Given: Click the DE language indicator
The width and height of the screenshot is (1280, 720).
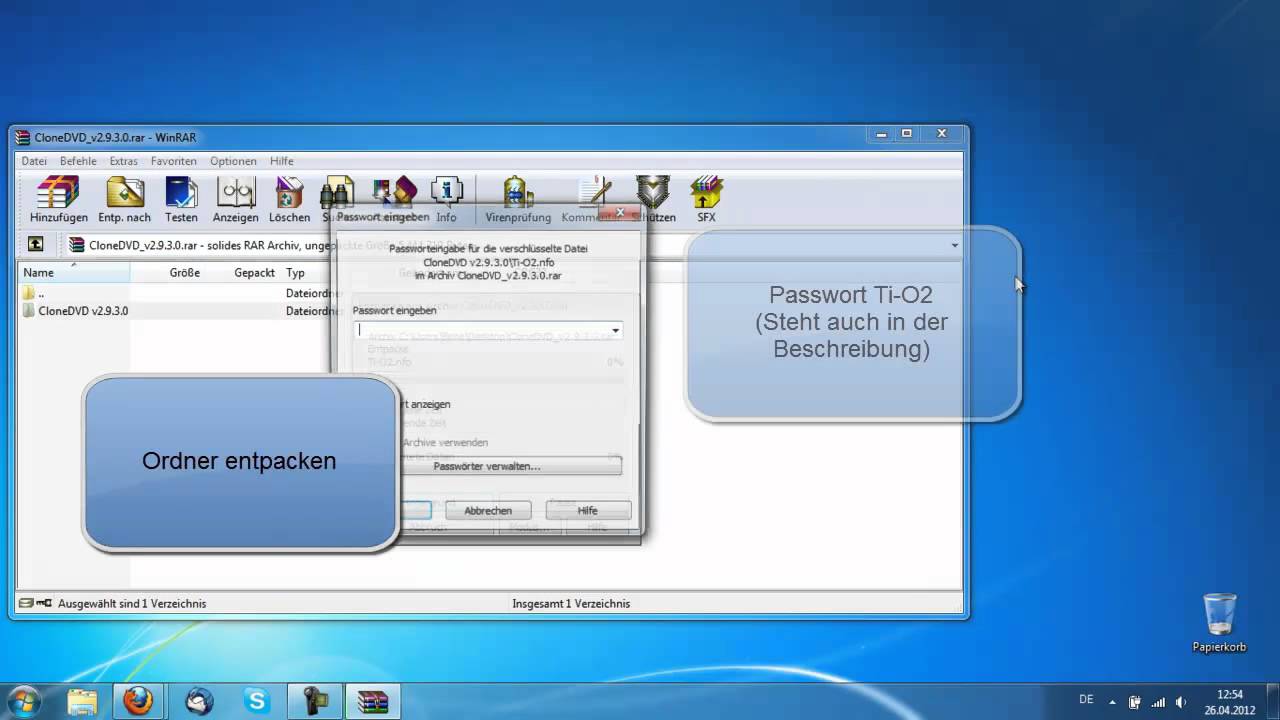Looking at the screenshot, I should pos(1087,700).
